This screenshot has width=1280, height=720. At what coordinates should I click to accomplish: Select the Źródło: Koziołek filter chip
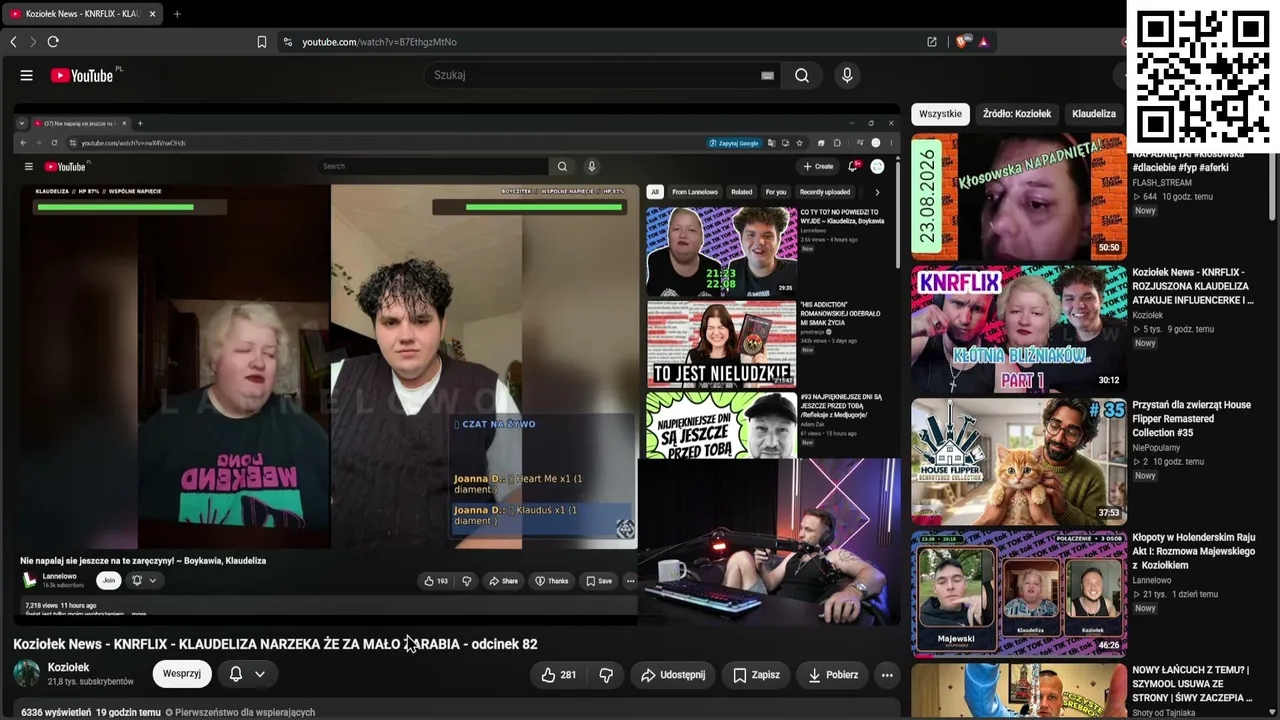tap(1017, 114)
